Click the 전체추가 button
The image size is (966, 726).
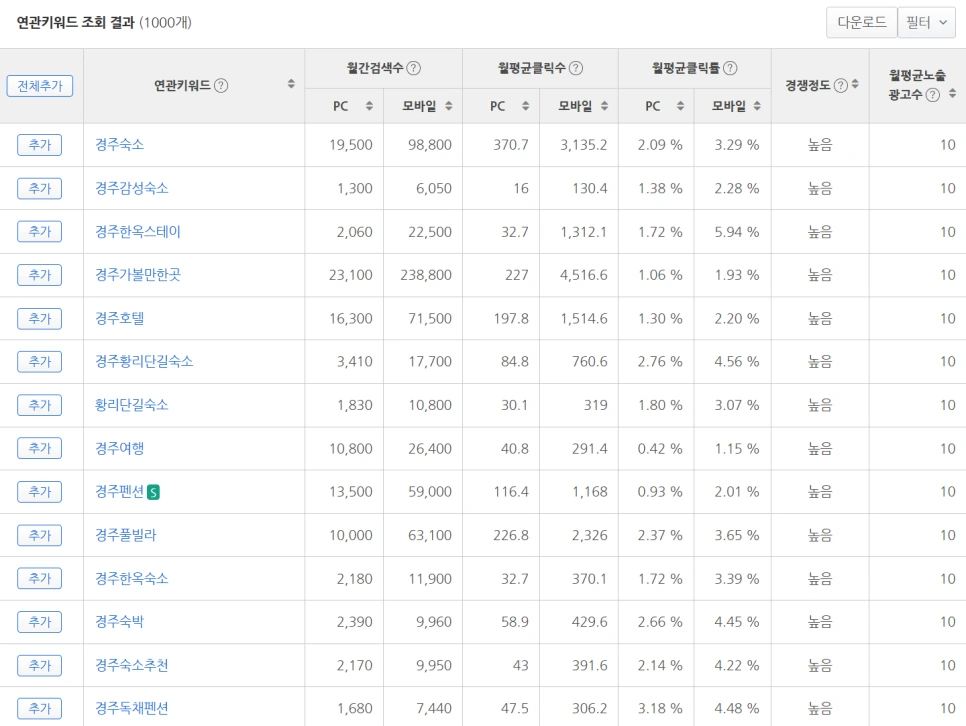pyautogui.click(x=40, y=86)
